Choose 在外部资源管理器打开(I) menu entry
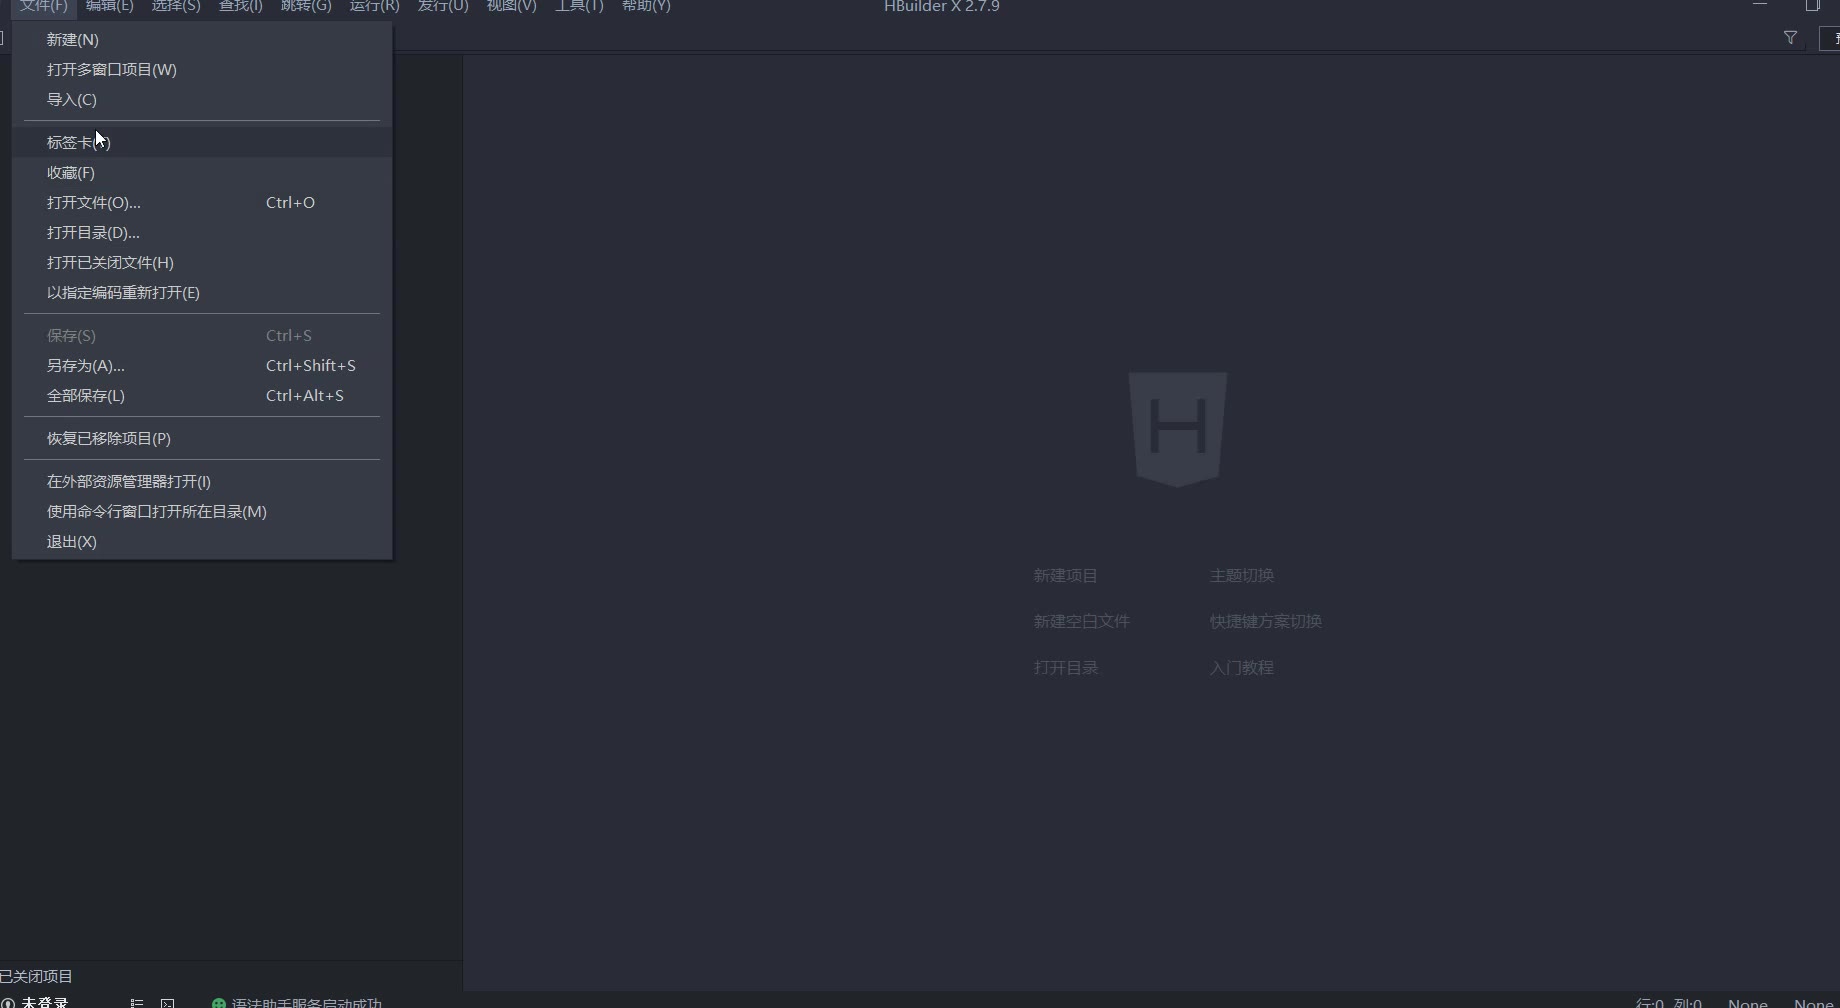 tap(202, 482)
